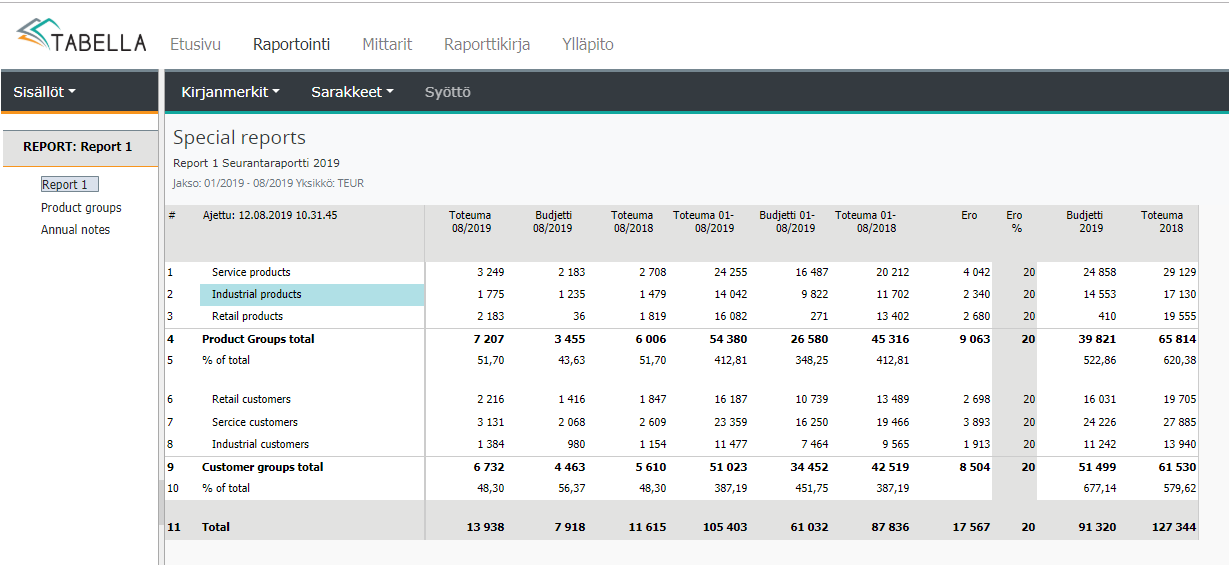
Task: Click the Ero % column header
Action: click(x=1014, y=221)
